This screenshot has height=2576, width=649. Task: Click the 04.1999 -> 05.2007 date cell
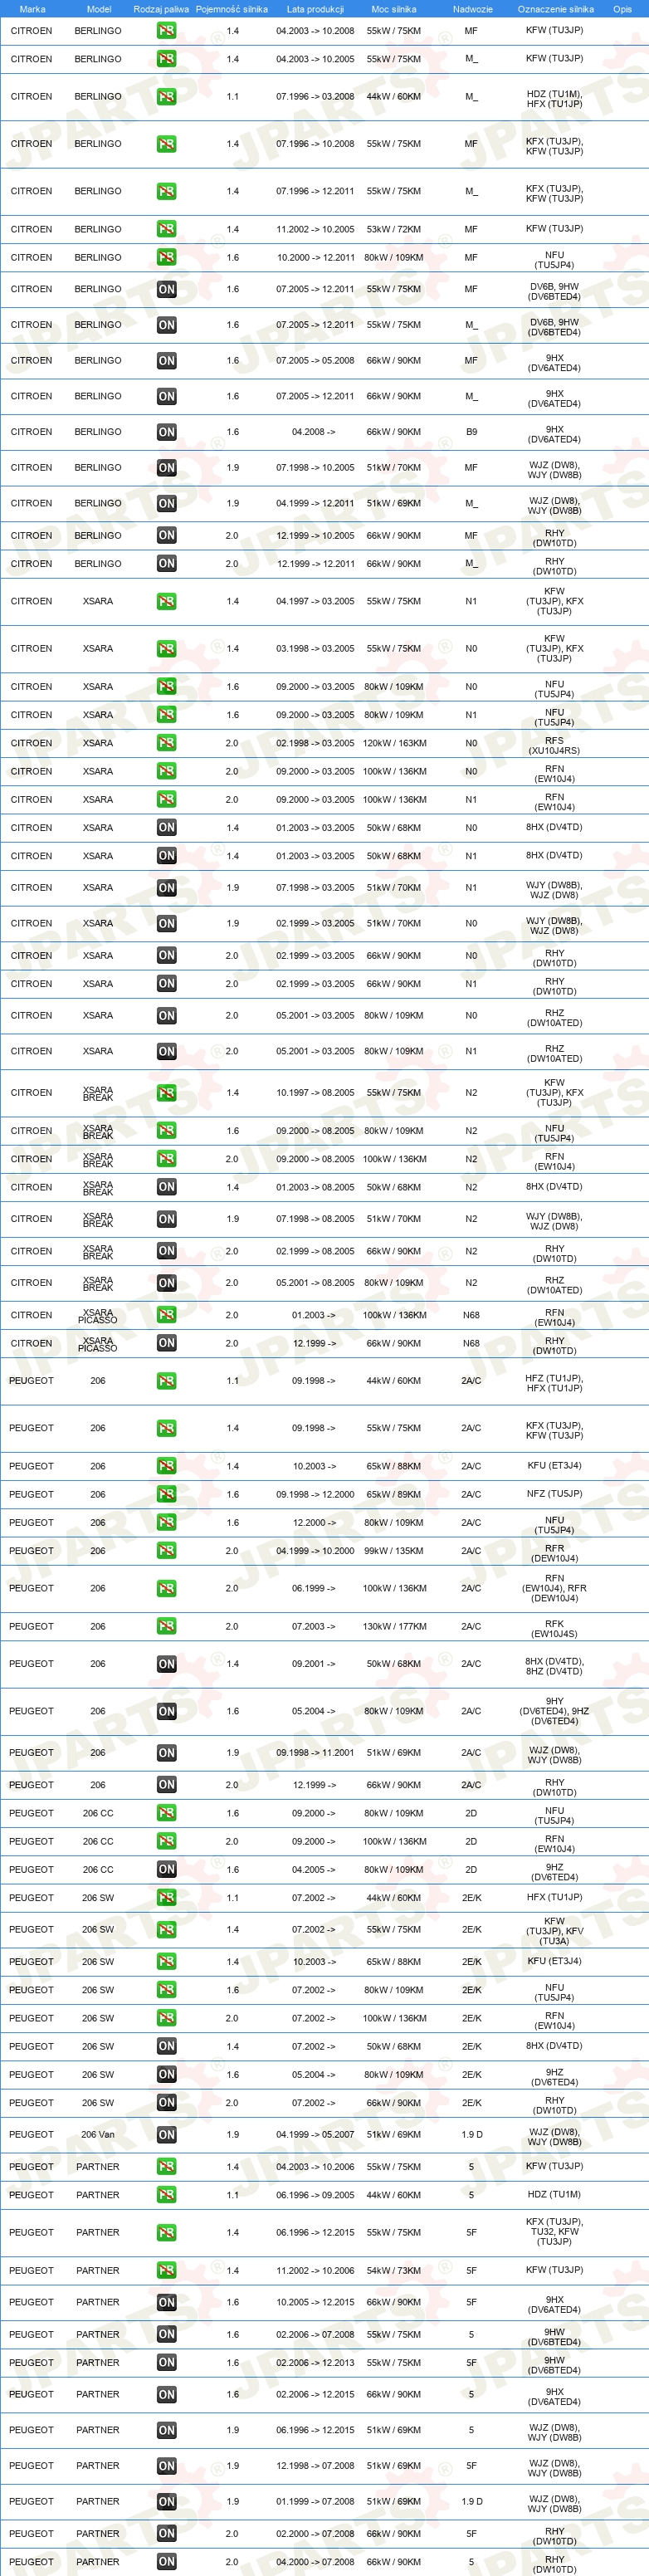[x=315, y=2135]
